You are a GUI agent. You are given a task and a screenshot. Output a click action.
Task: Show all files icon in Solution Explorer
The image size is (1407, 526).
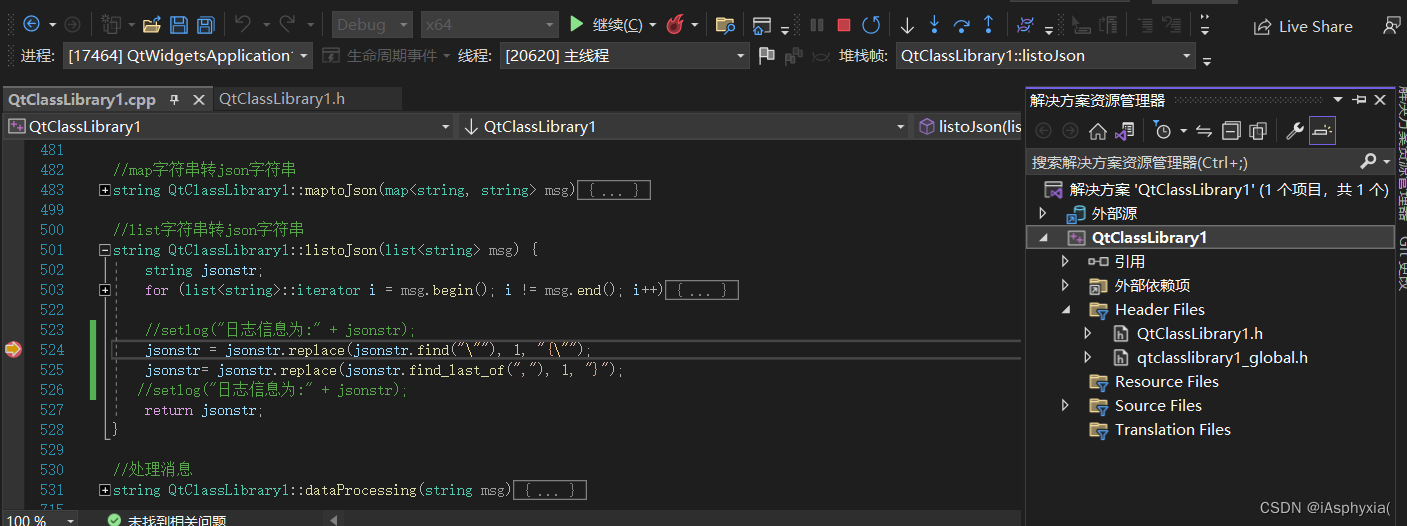1258,131
